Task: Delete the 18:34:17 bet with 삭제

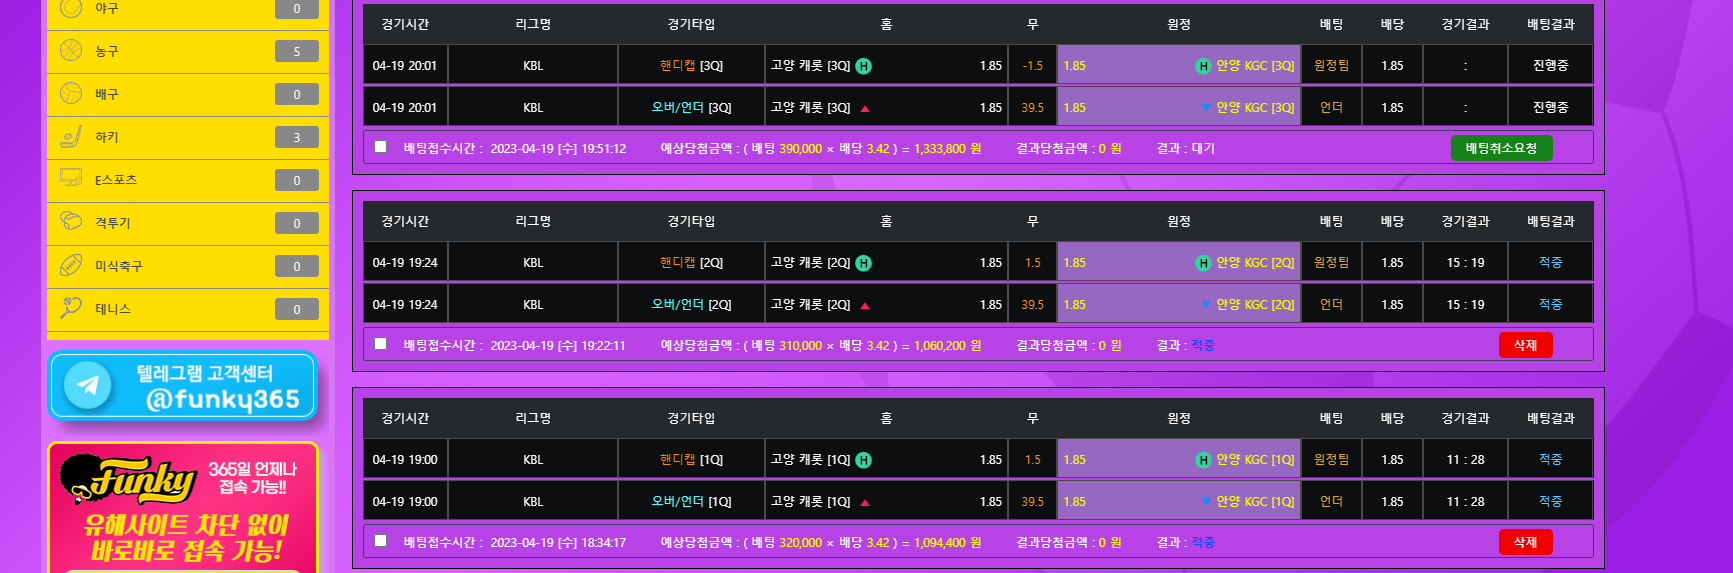Action: click(x=1525, y=542)
